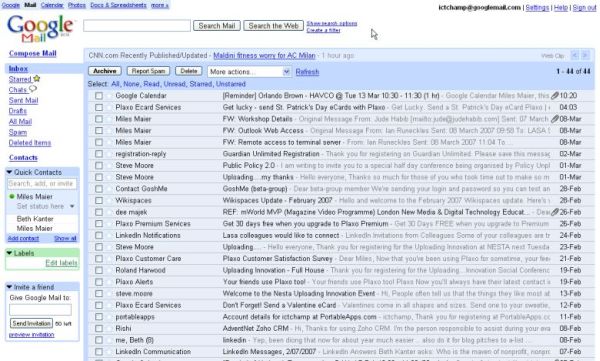The width and height of the screenshot is (600, 361).
Task: Open the Help link
Action: tap(561, 8)
